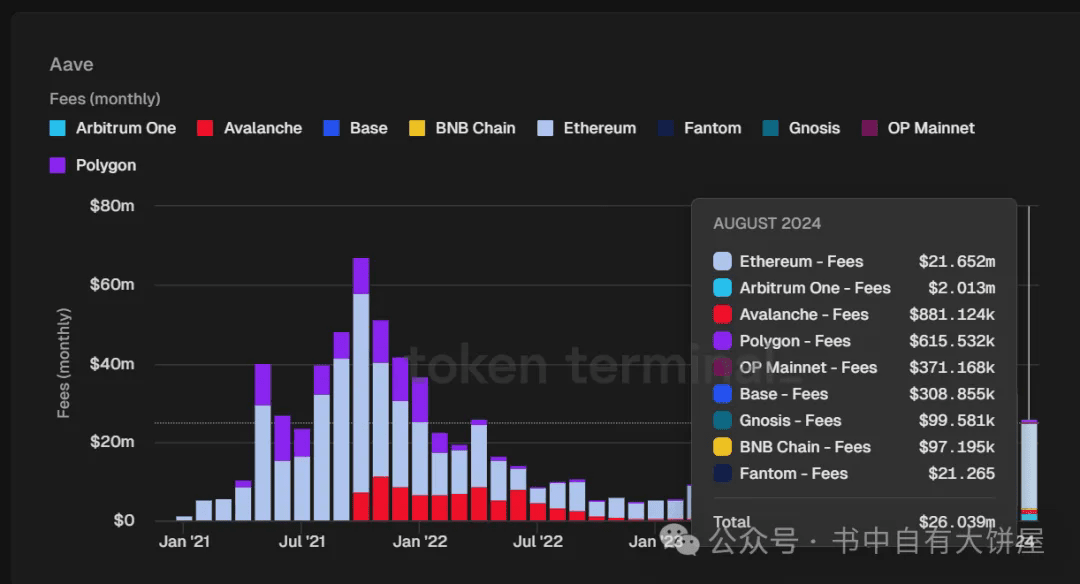The height and width of the screenshot is (584, 1080).
Task: Toggle the Arbitrum One legend entry
Action: [113, 128]
